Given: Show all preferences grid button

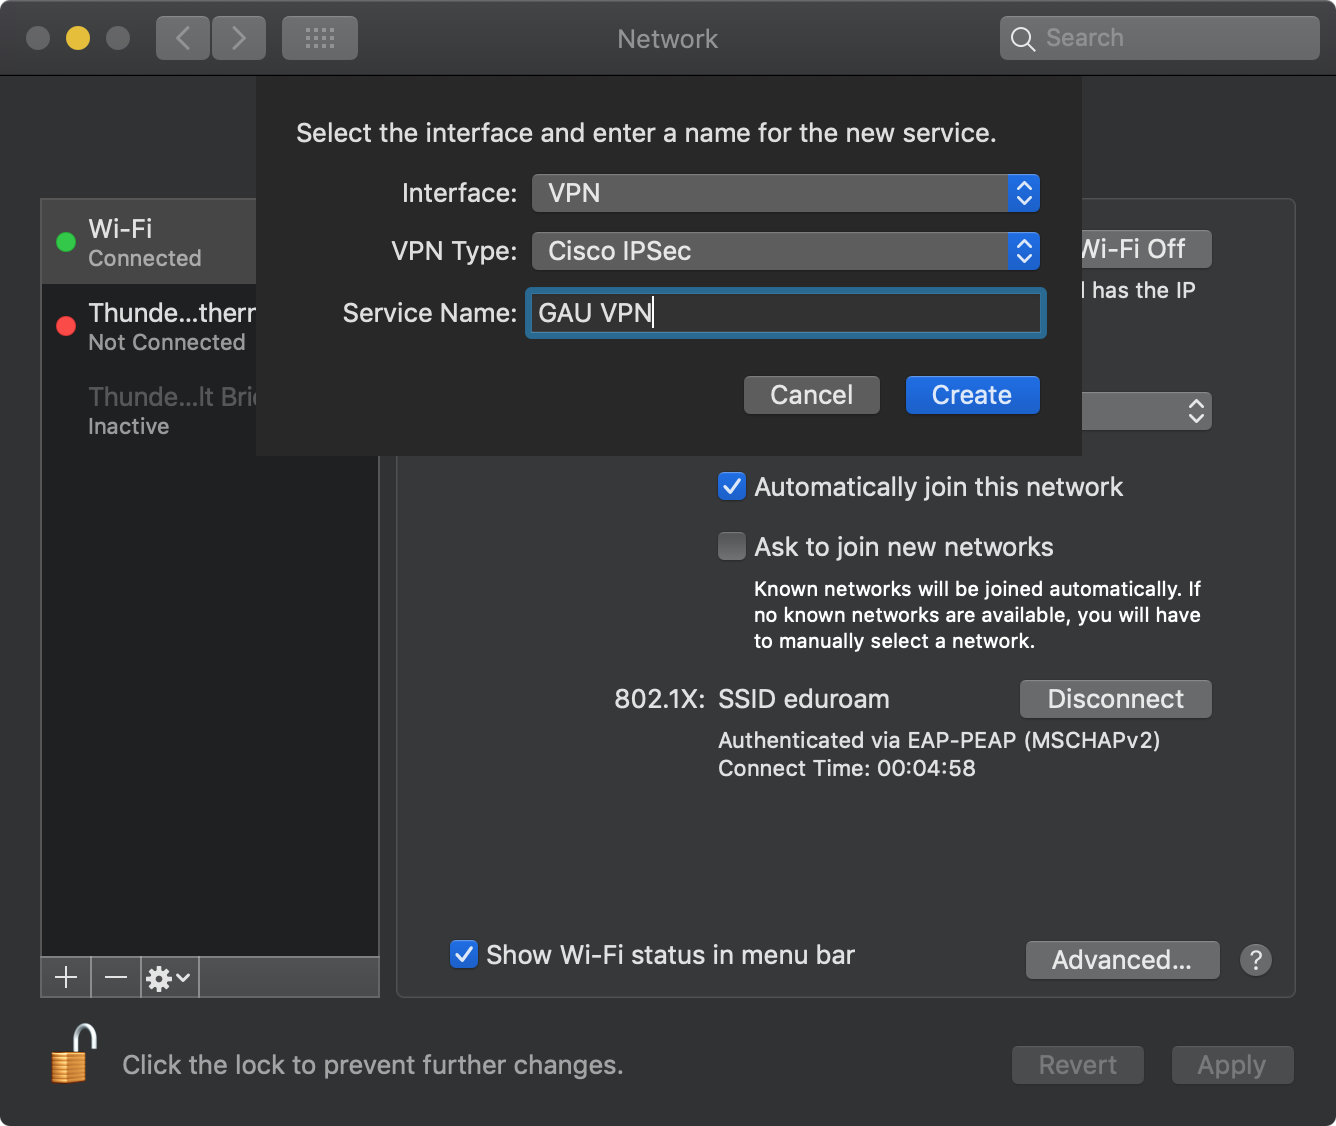Looking at the screenshot, I should [x=320, y=38].
